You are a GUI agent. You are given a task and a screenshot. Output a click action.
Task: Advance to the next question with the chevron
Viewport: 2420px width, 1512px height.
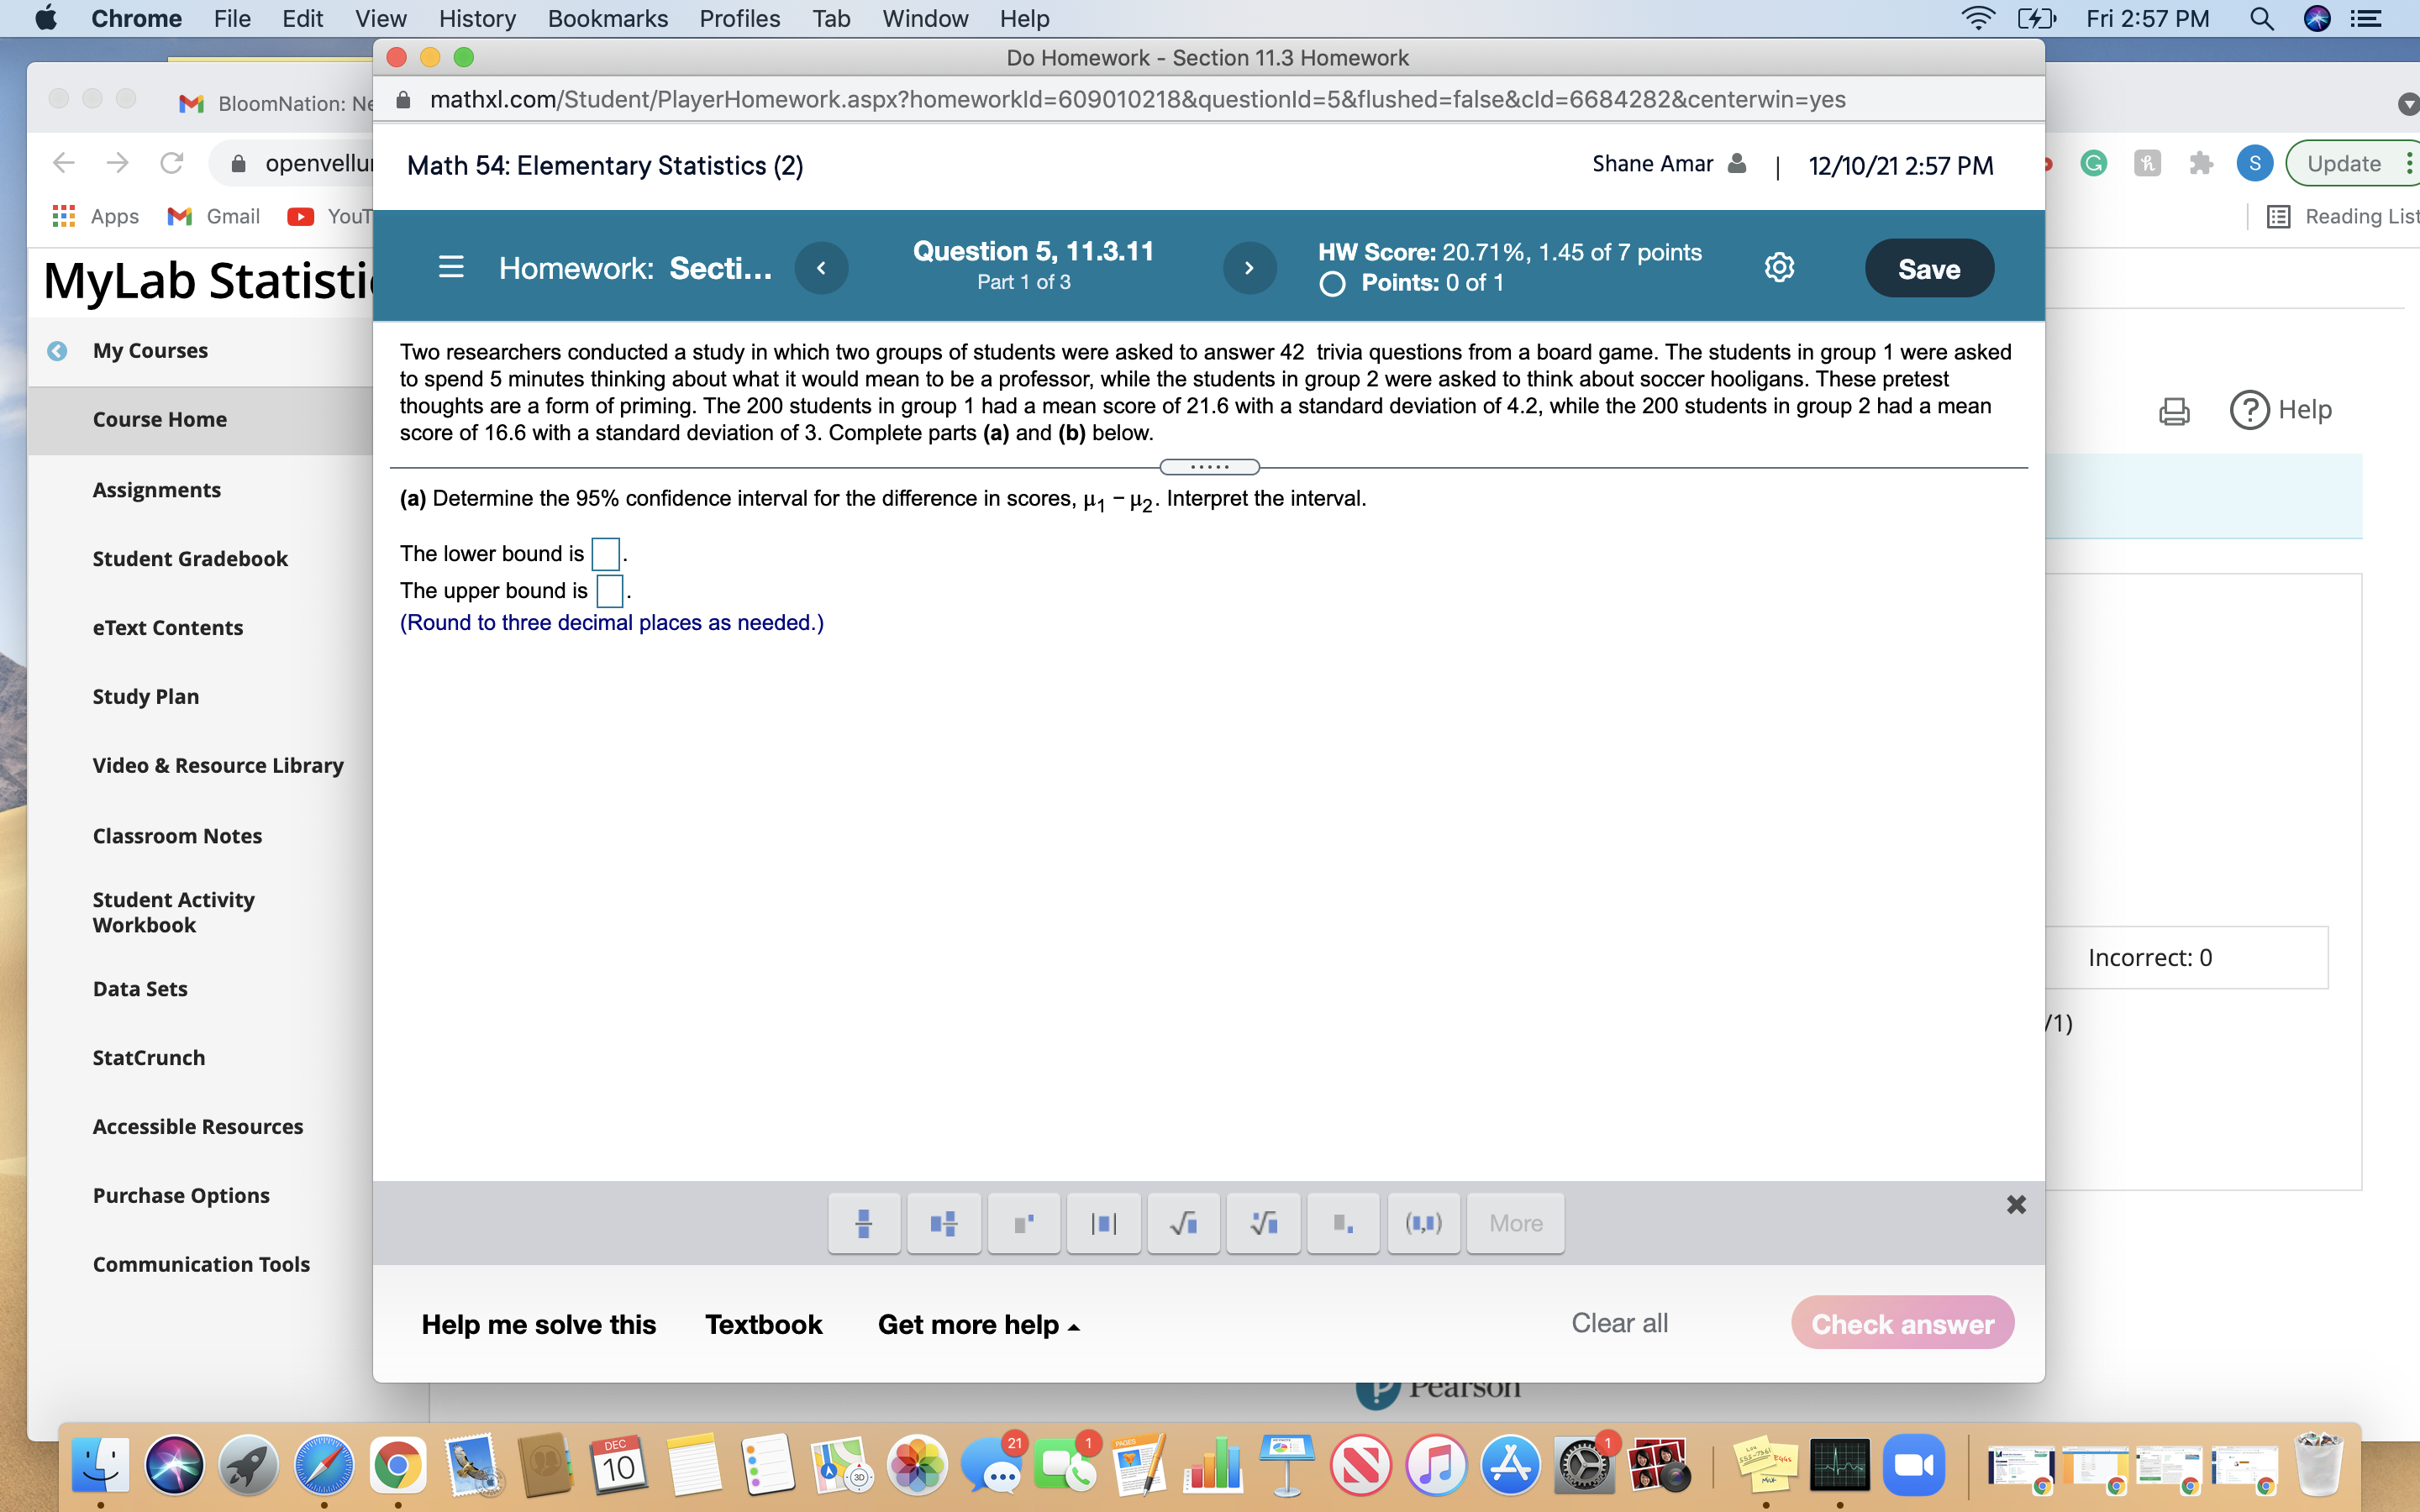point(1249,267)
